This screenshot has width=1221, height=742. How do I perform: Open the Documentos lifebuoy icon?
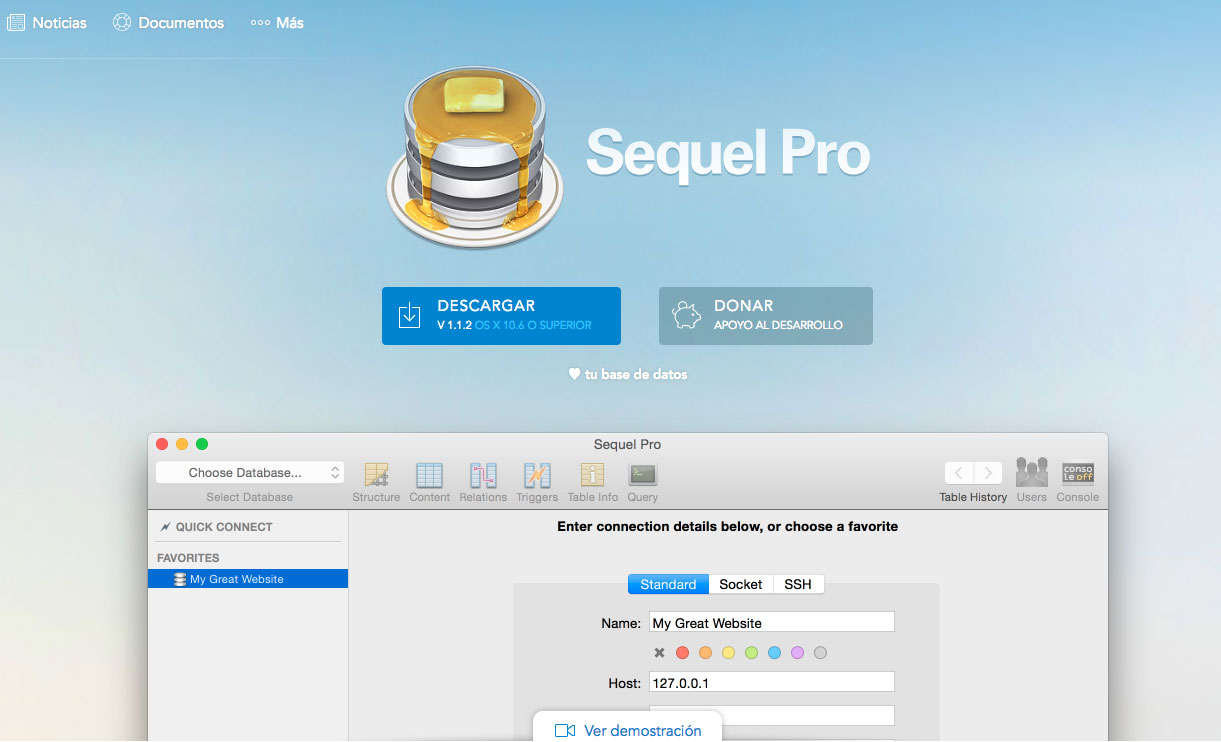coord(121,22)
